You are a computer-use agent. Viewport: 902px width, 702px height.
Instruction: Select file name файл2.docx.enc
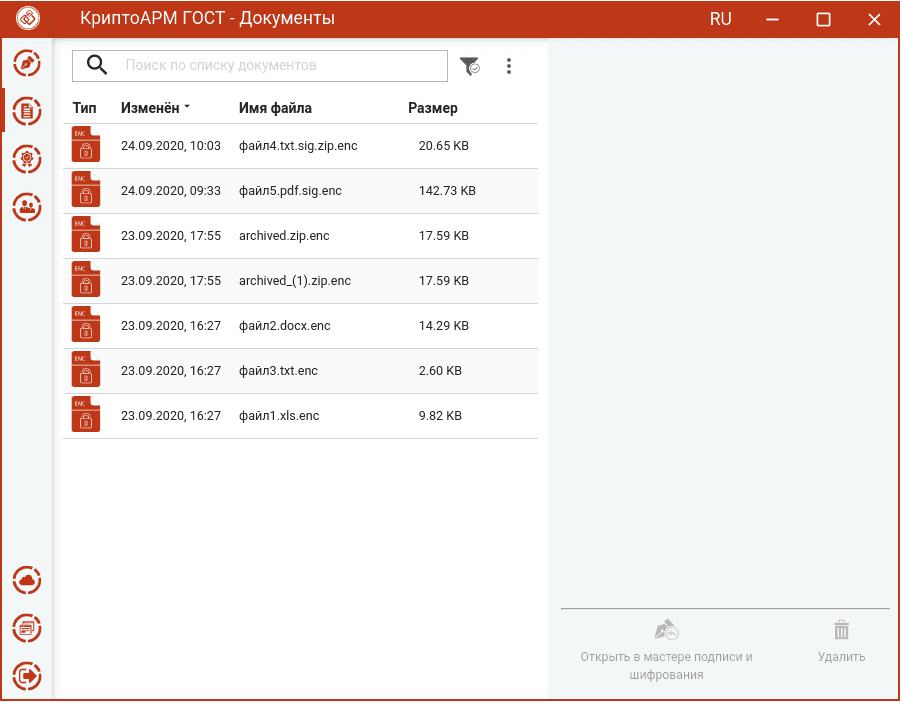[x=285, y=326]
